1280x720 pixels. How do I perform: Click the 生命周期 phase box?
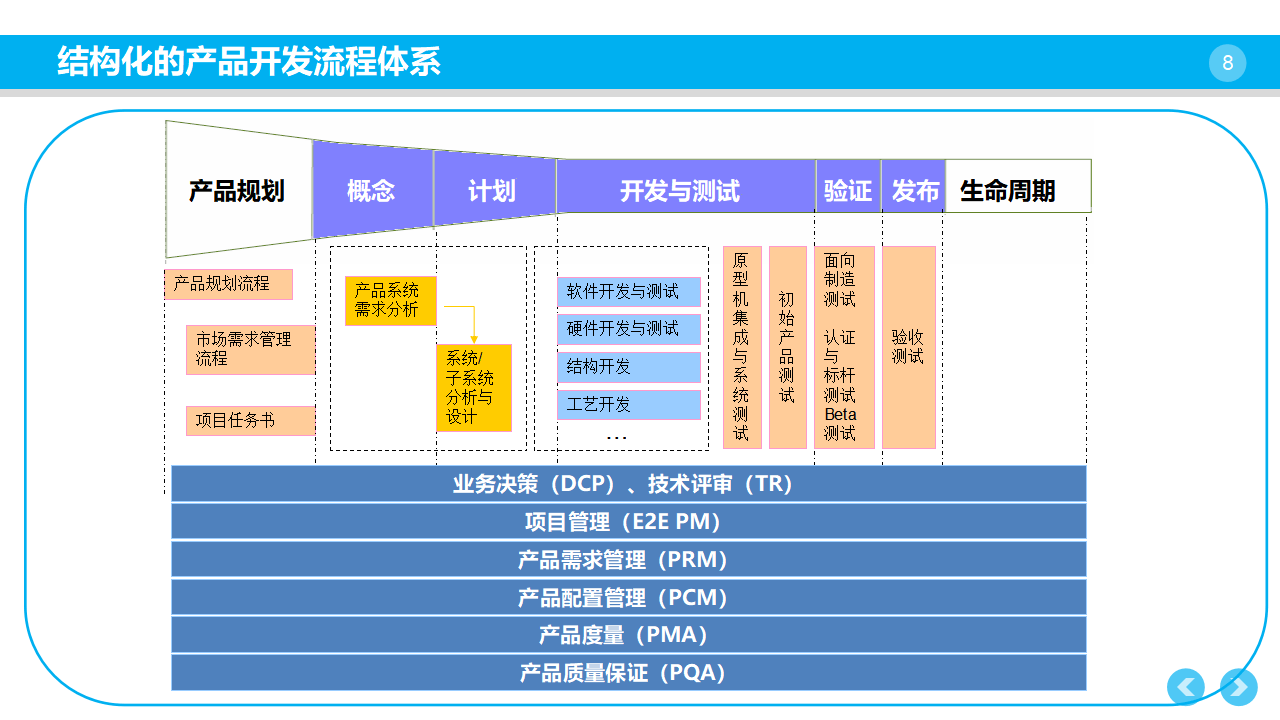pos(1018,186)
